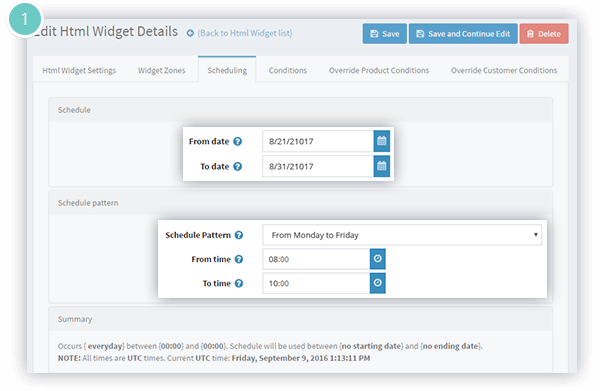The width and height of the screenshot is (600, 391).
Task: Switch to Html Widget Settings tab
Action: pos(79,70)
